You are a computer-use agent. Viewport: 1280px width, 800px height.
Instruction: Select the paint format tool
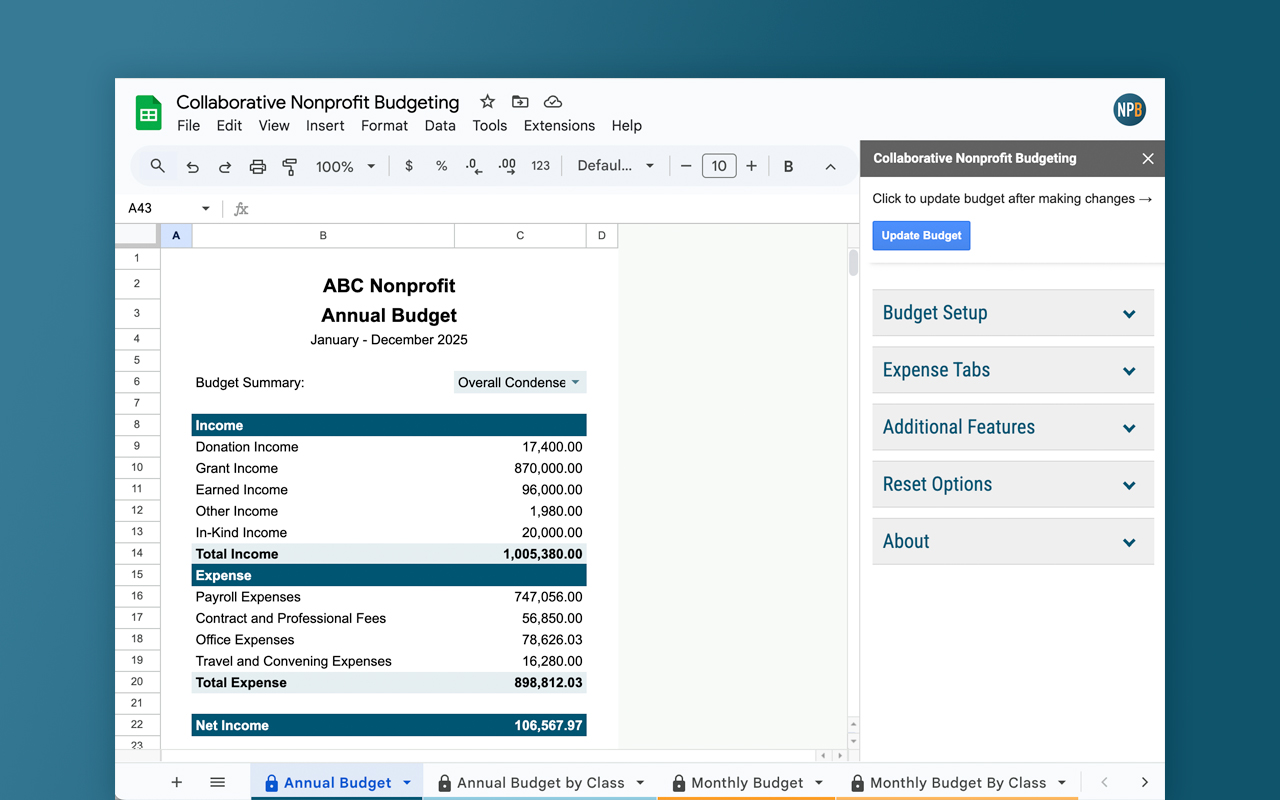pos(290,167)
